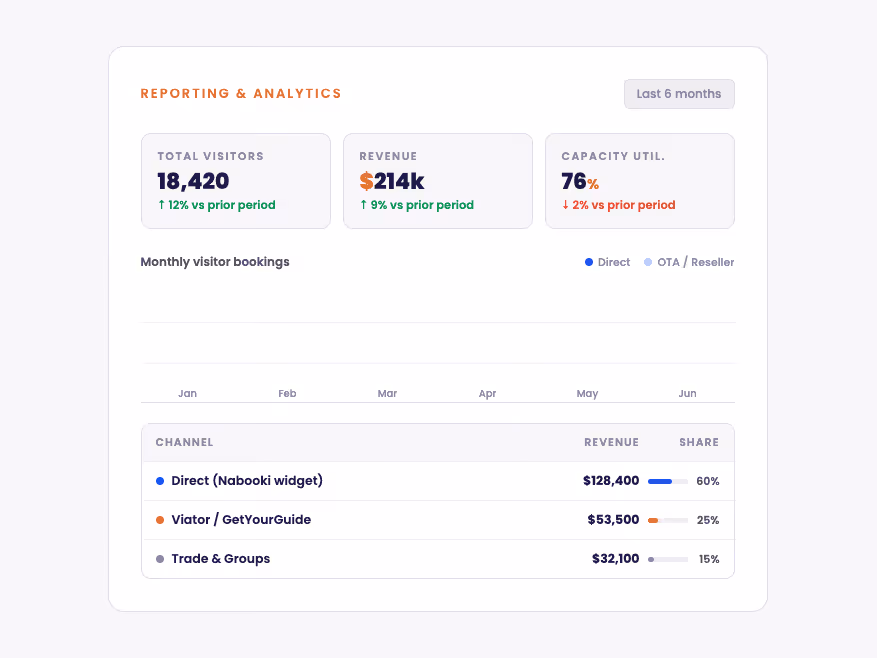This screenshot has height=658, width=877.
Task: Open the Last 6 months period selector
Action: click(679, 94)
